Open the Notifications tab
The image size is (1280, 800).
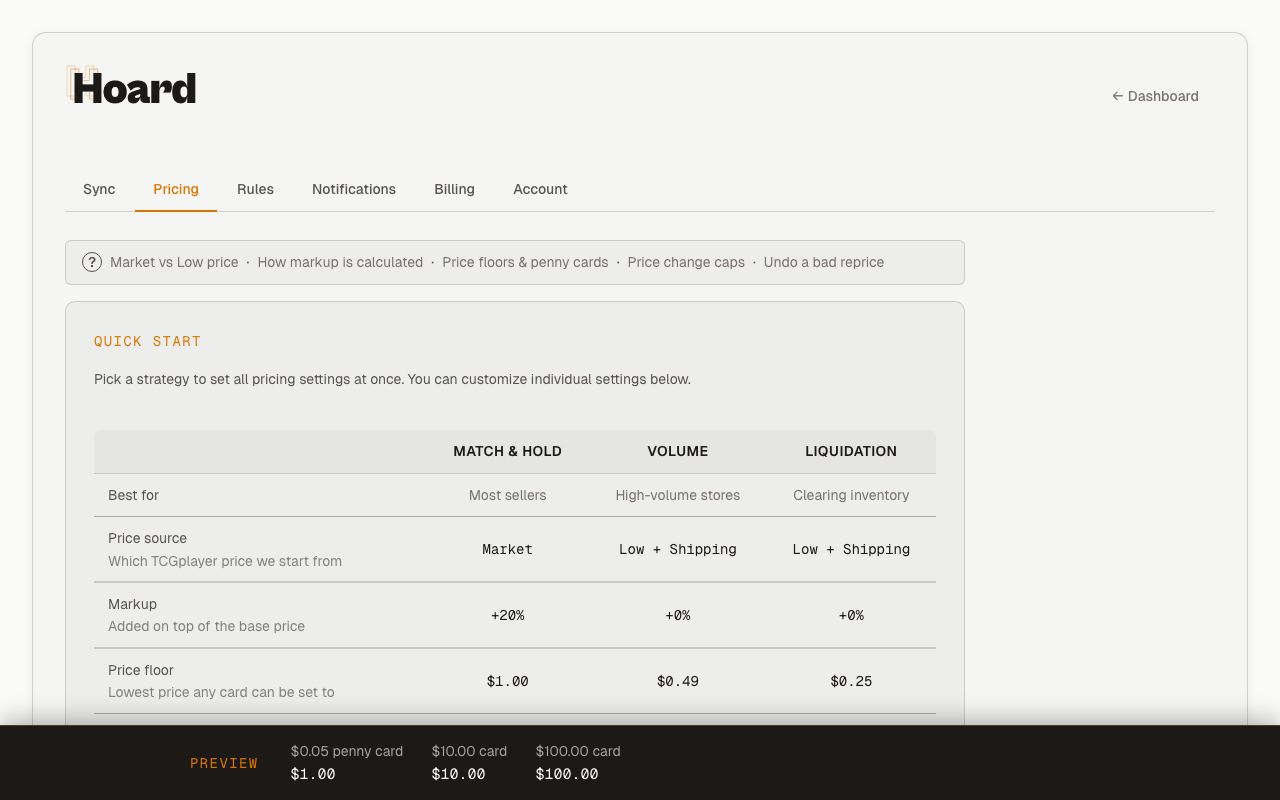354,189
